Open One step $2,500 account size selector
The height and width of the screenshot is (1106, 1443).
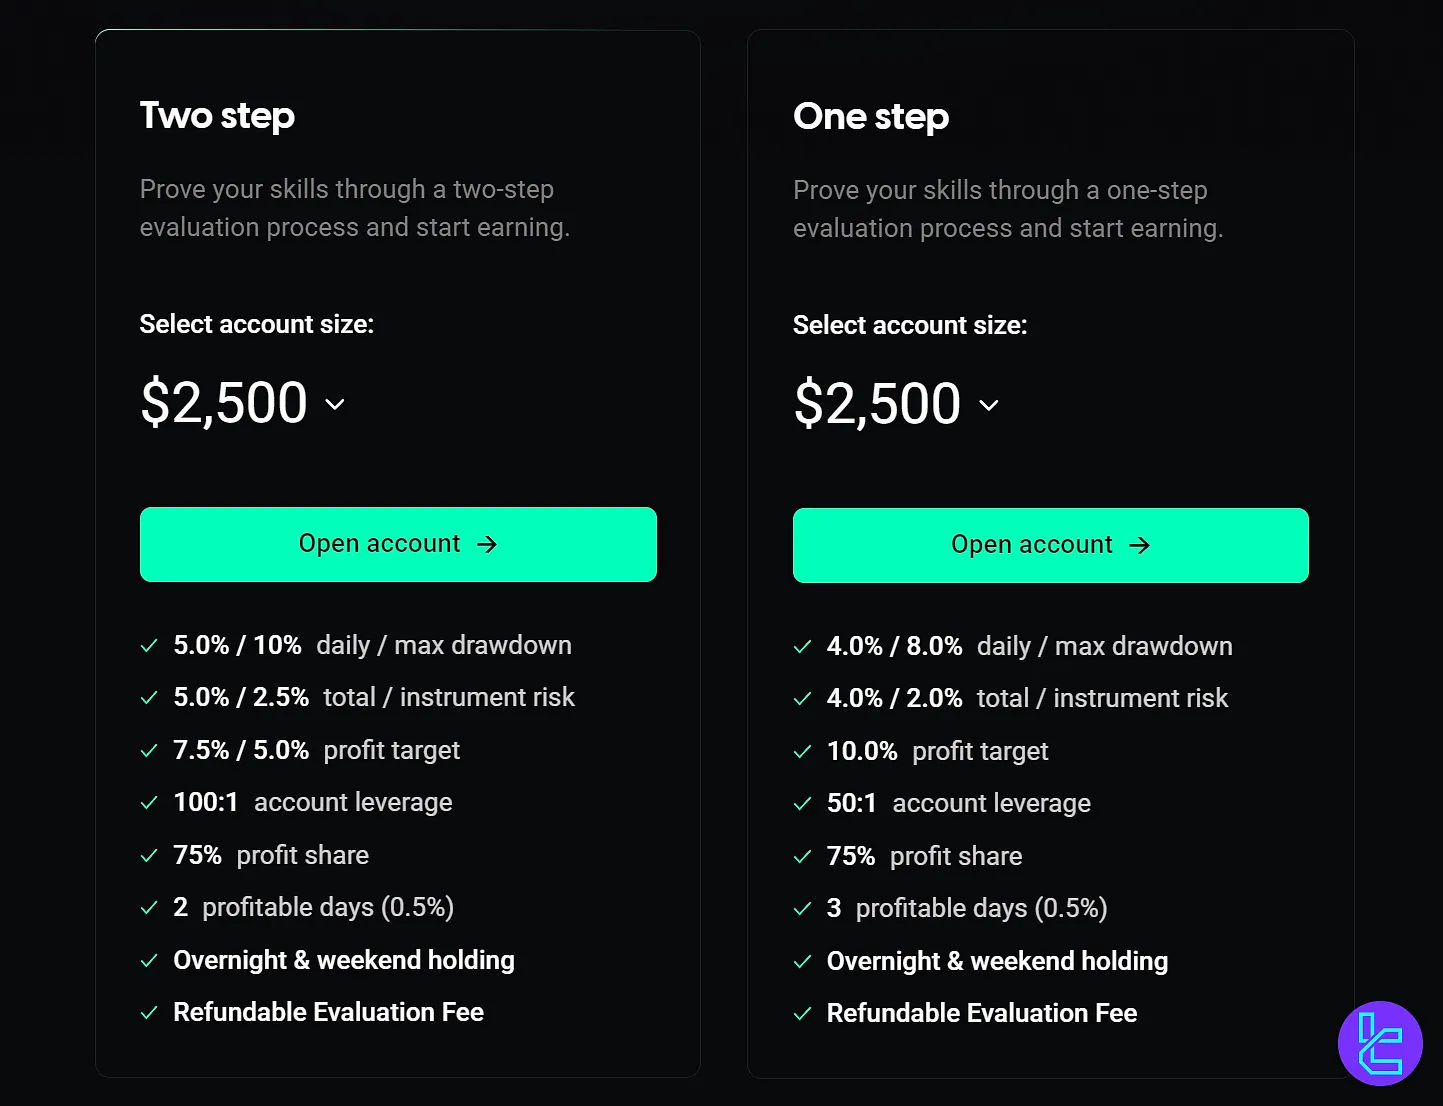[877, 404]
